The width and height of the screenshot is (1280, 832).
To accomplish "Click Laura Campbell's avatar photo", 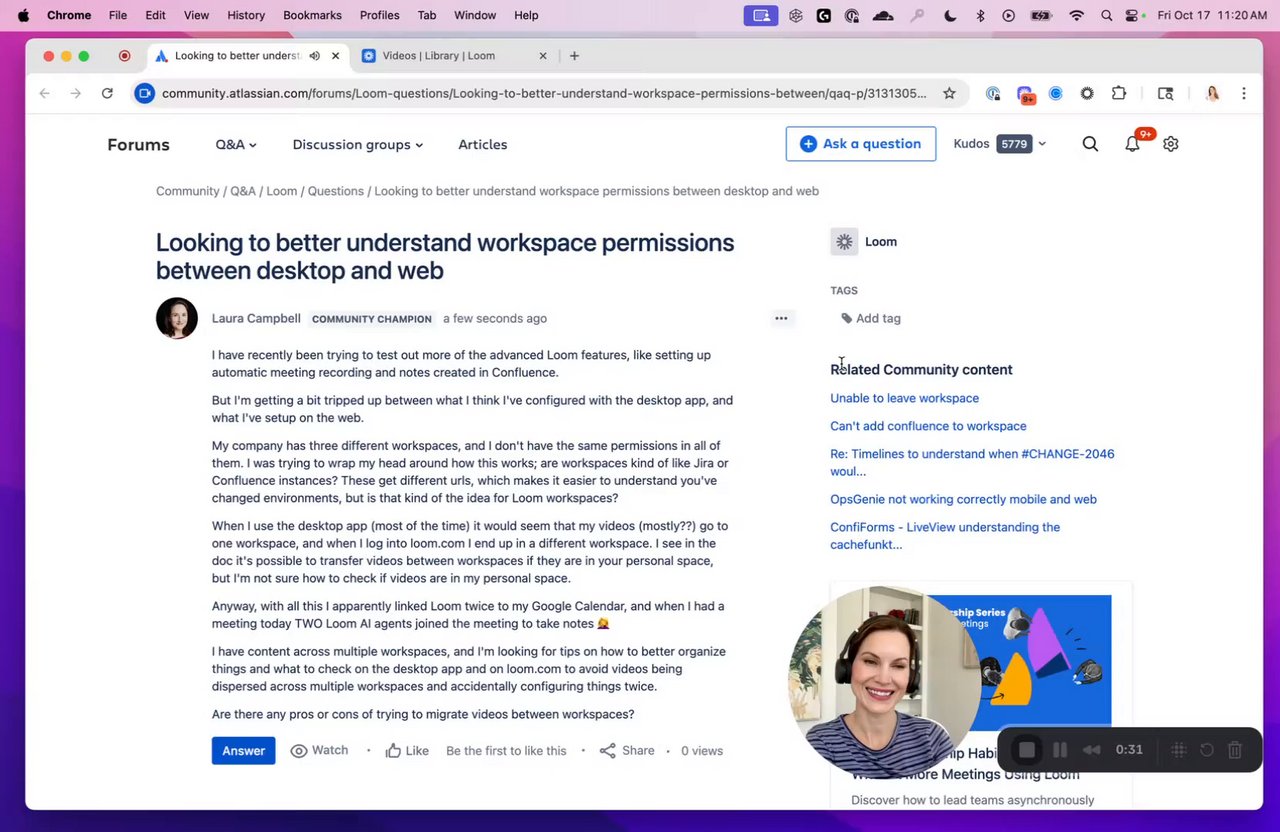I will pos(177,319).
